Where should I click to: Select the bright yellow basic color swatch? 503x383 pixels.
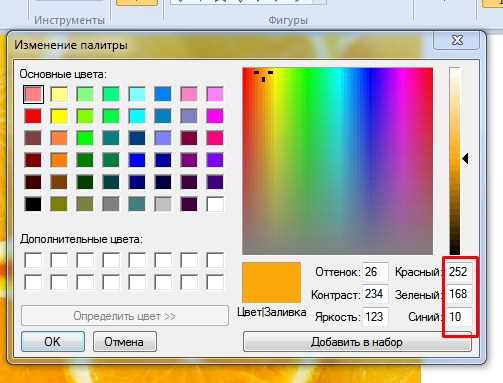(59, 116)
